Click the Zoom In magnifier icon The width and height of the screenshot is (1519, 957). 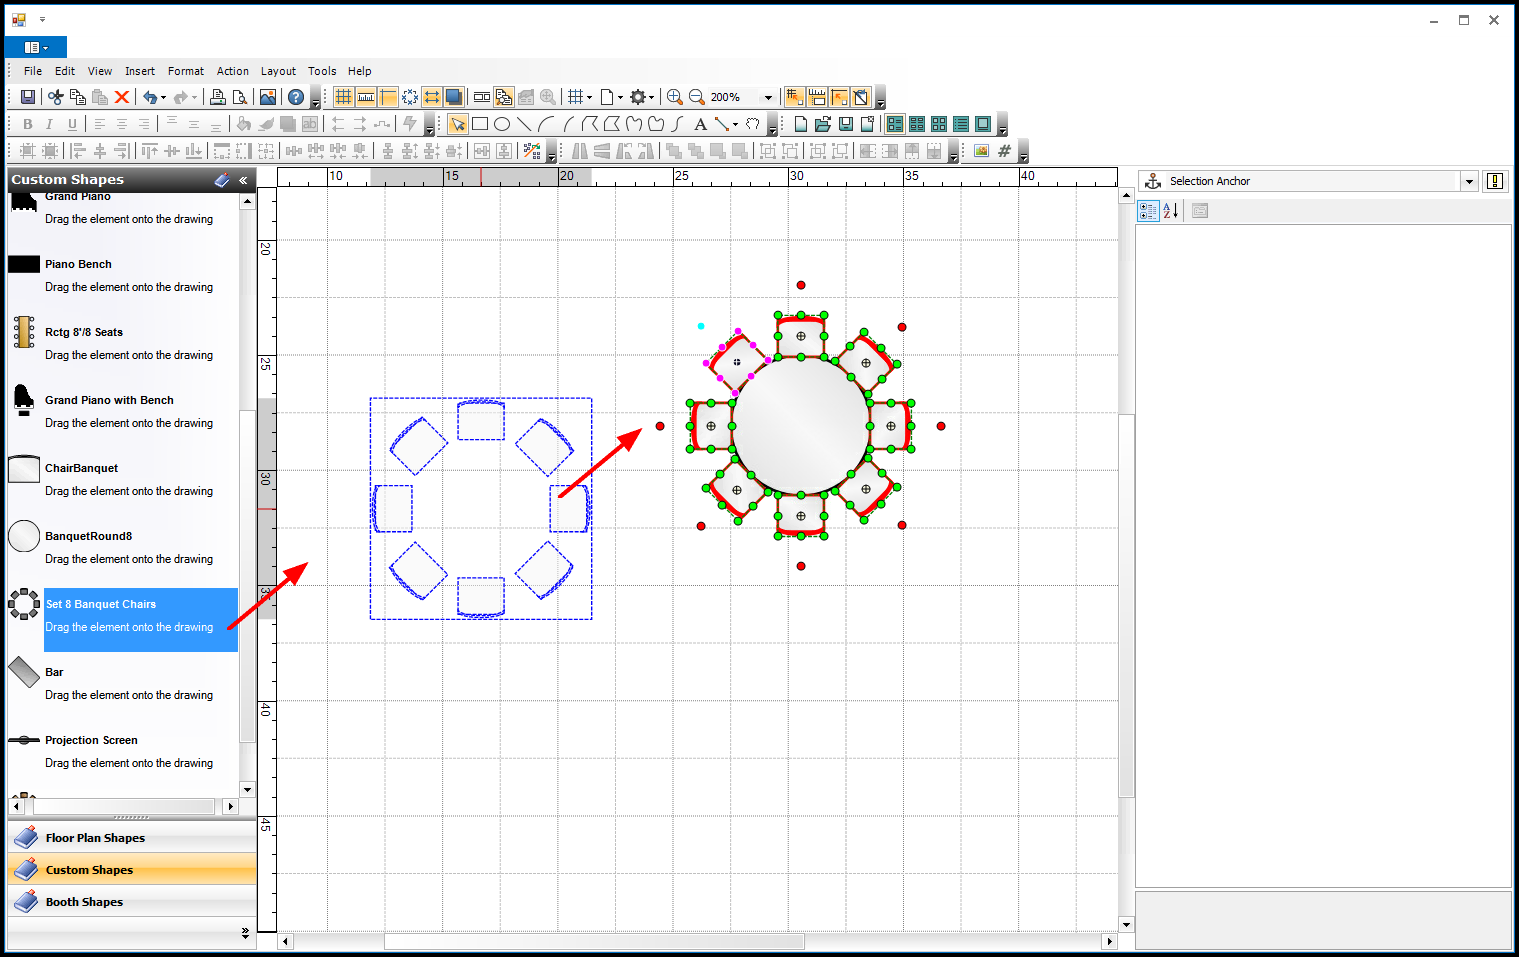click(675, 97)
